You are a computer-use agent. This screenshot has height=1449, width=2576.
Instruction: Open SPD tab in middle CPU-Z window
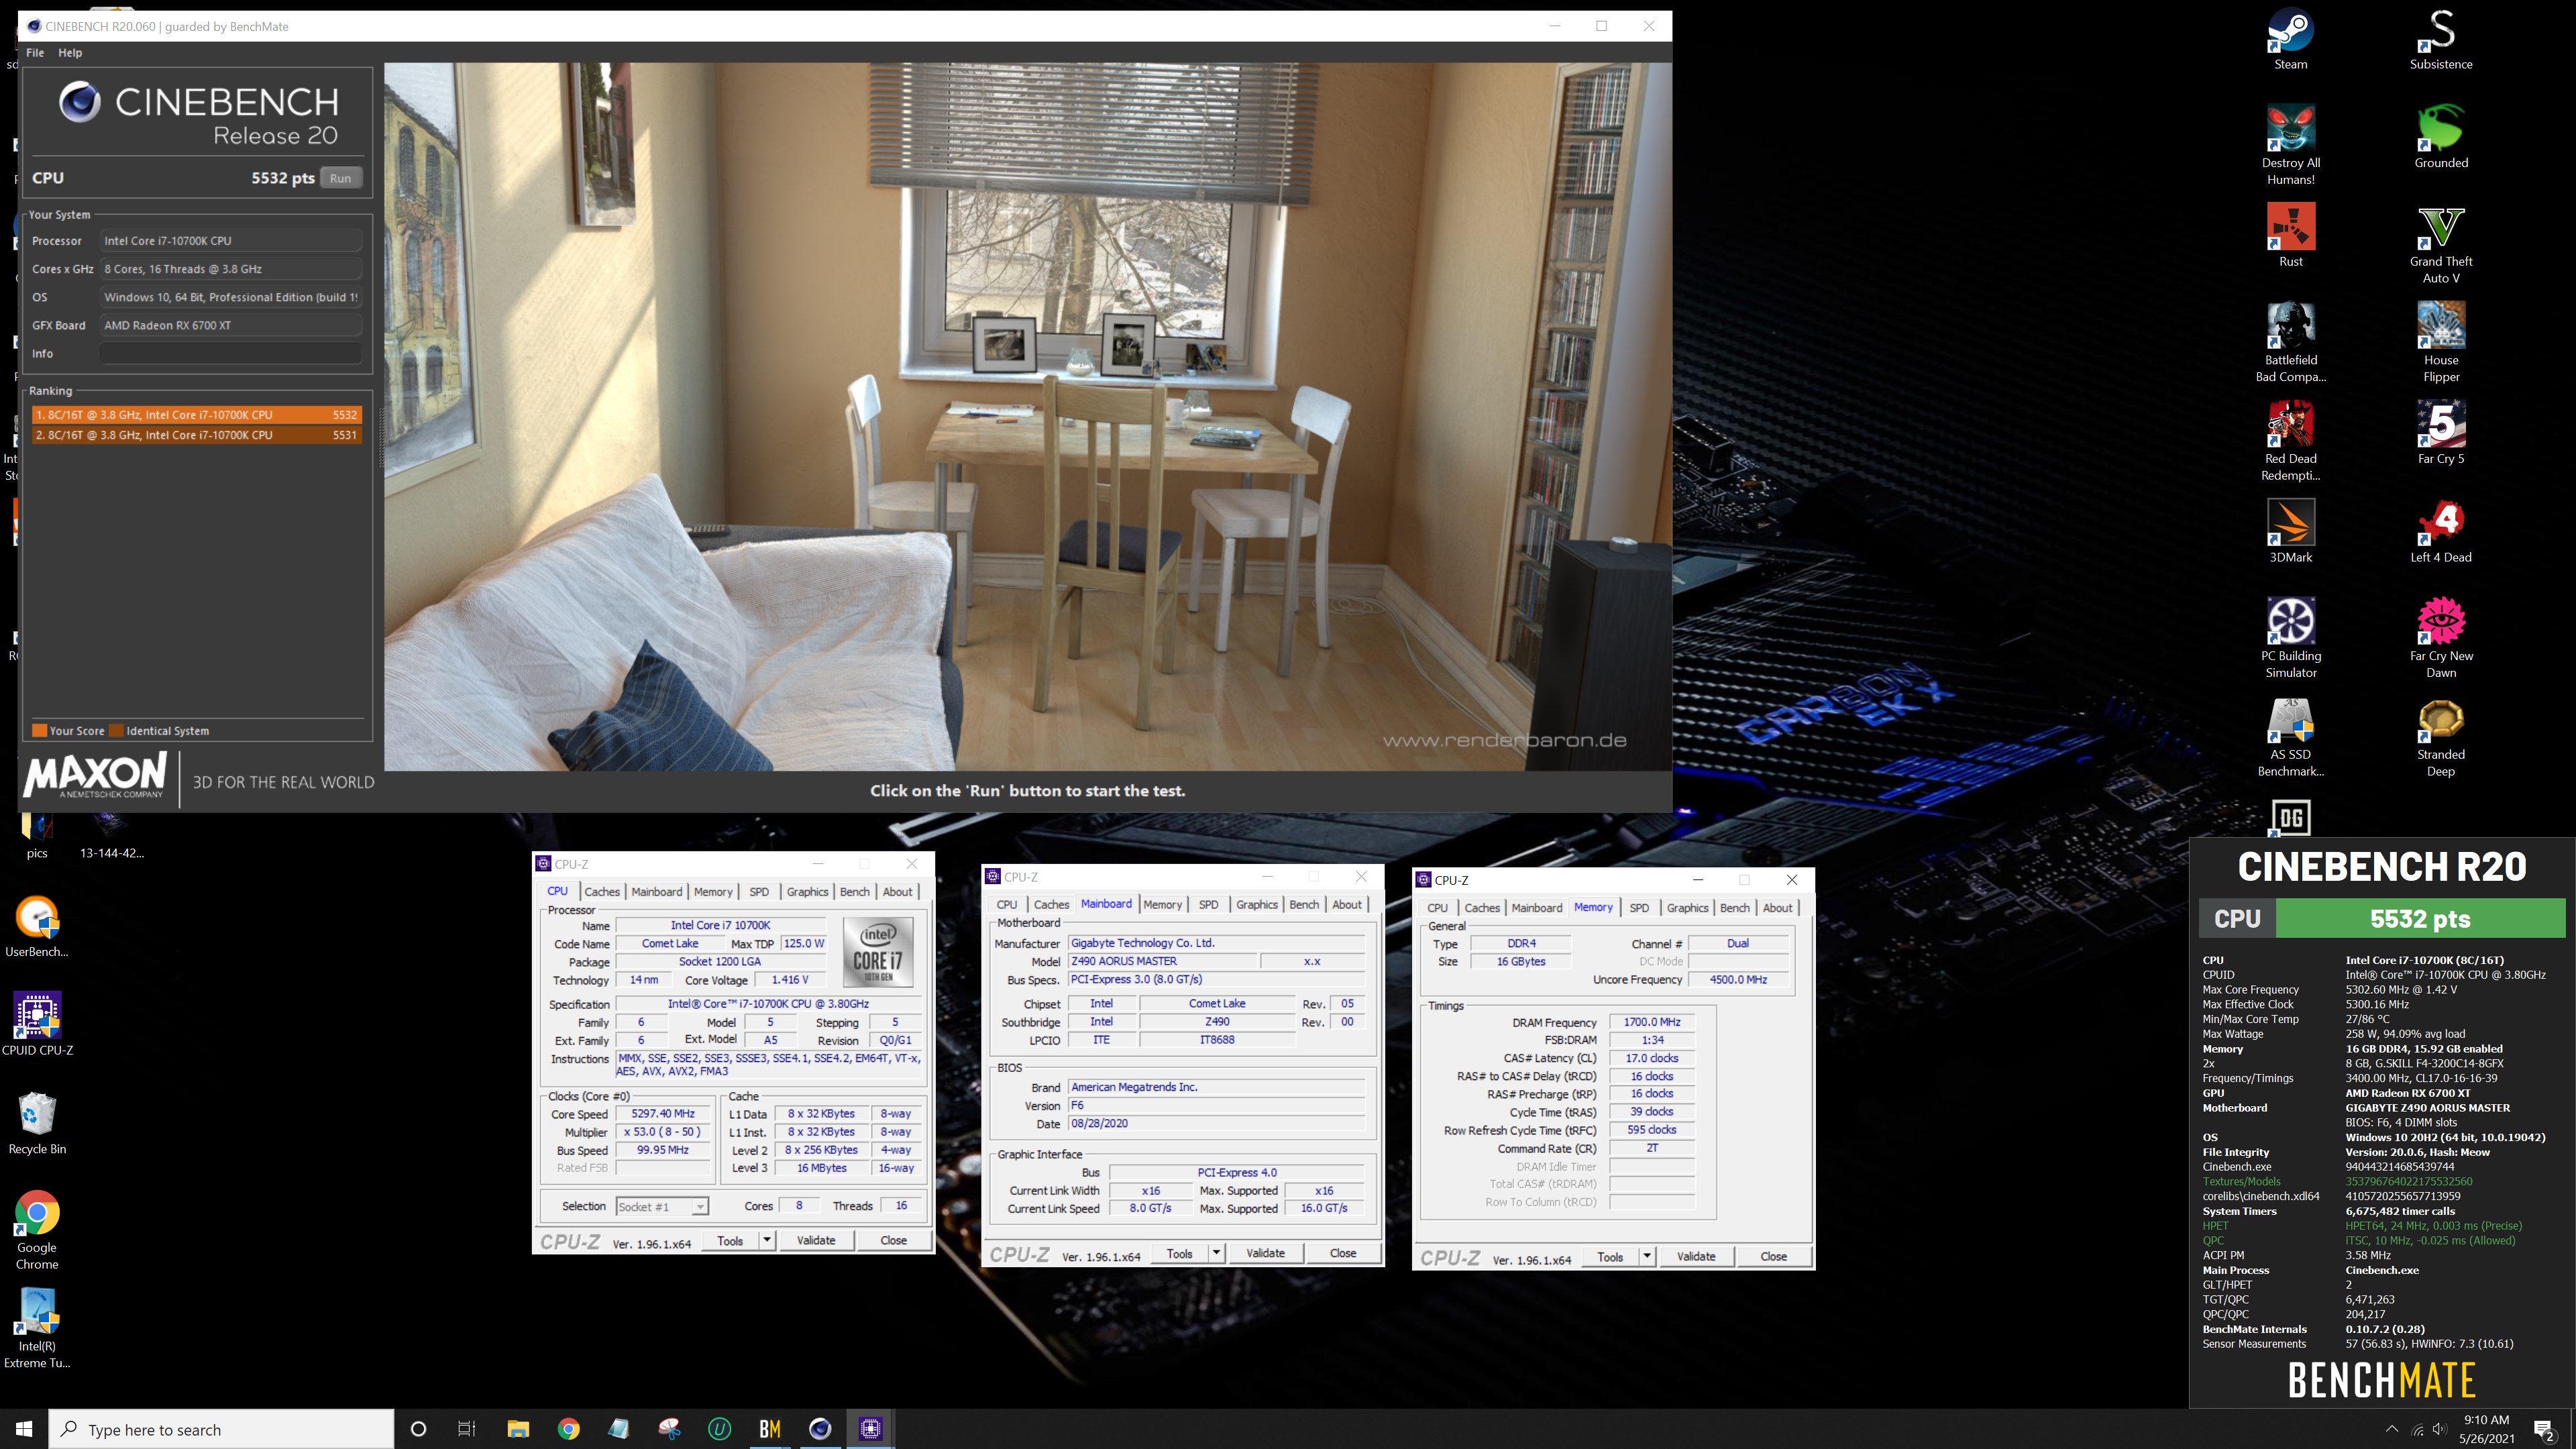(x=1209, y=905)
